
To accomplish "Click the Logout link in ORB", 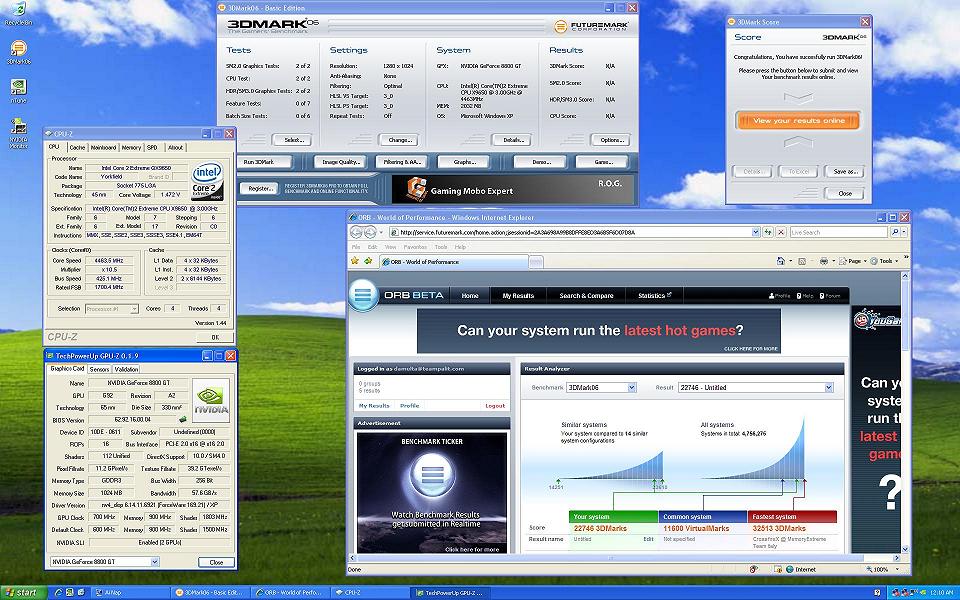I will [x=495, y=405].
